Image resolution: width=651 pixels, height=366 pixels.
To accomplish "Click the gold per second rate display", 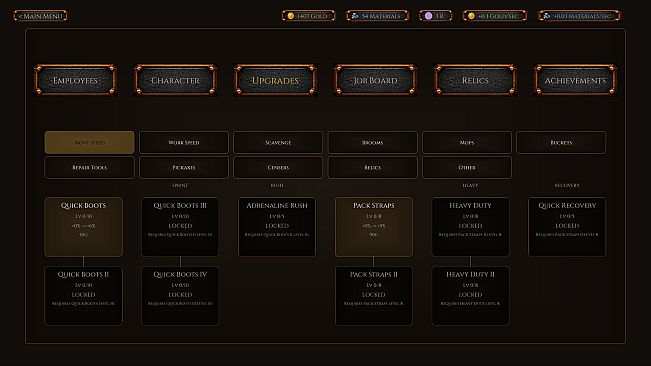I will click(x=495, y=16).
